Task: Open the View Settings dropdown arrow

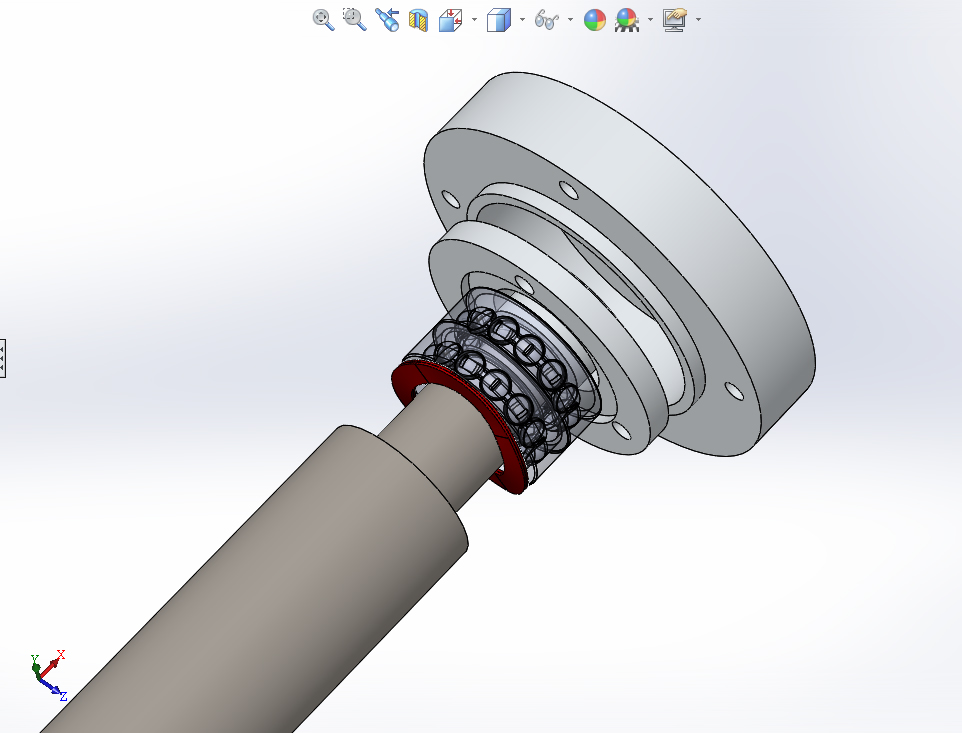Action: tap(699, 20)
